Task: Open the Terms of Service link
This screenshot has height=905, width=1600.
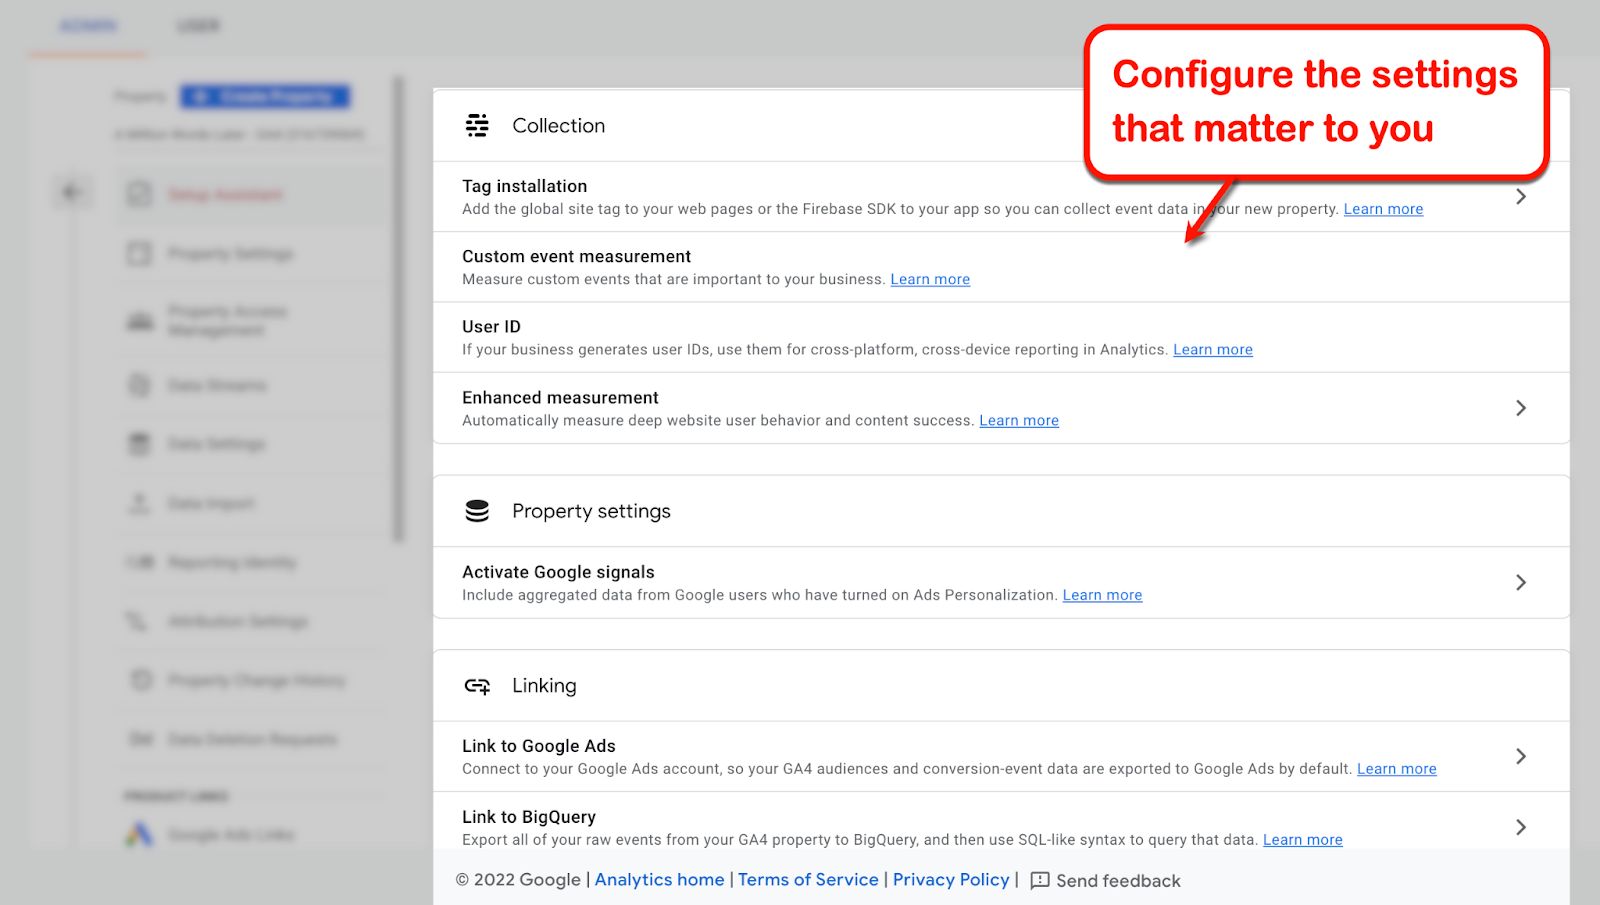Action: [x=808, y=880]
